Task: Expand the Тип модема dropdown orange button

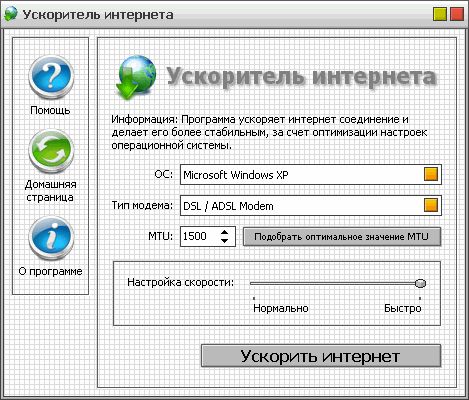Action: point(431,205)
